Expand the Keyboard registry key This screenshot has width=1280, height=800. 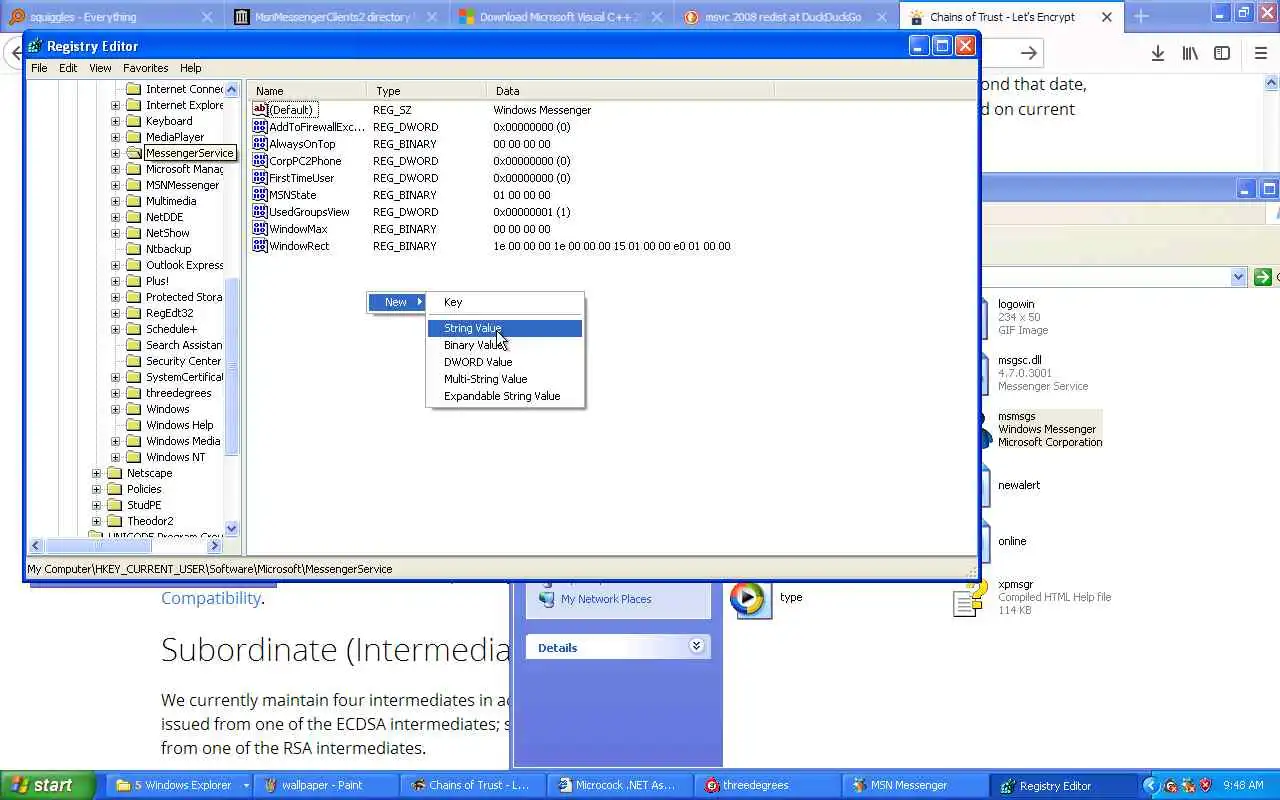(x=115, y=121)
